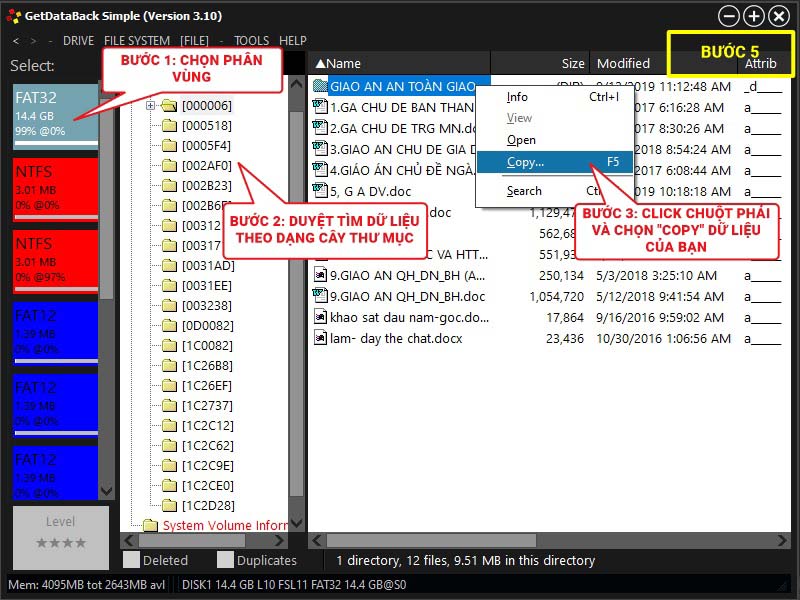Open the TOOLS menu
This screenshot has width=800, height=600.
point(251,41)
